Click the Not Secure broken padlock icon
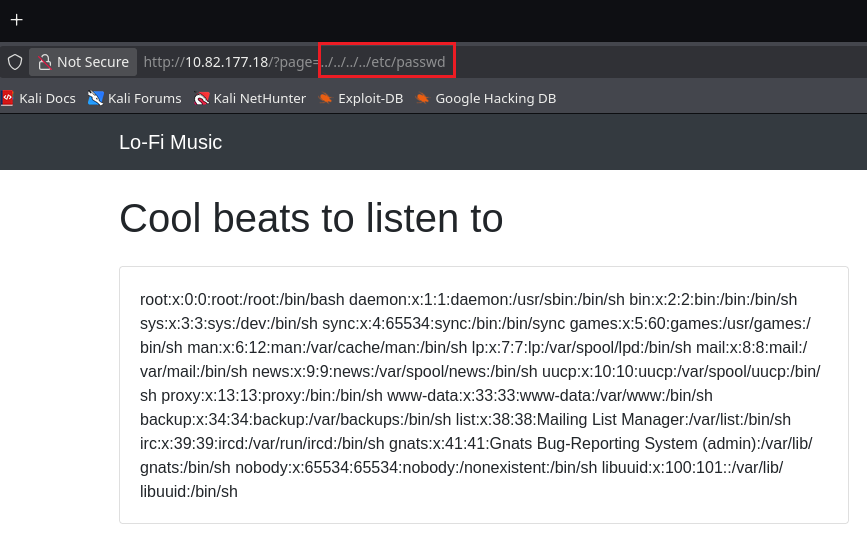The height and width of the screenshot is (553, 867). point(45,62)
